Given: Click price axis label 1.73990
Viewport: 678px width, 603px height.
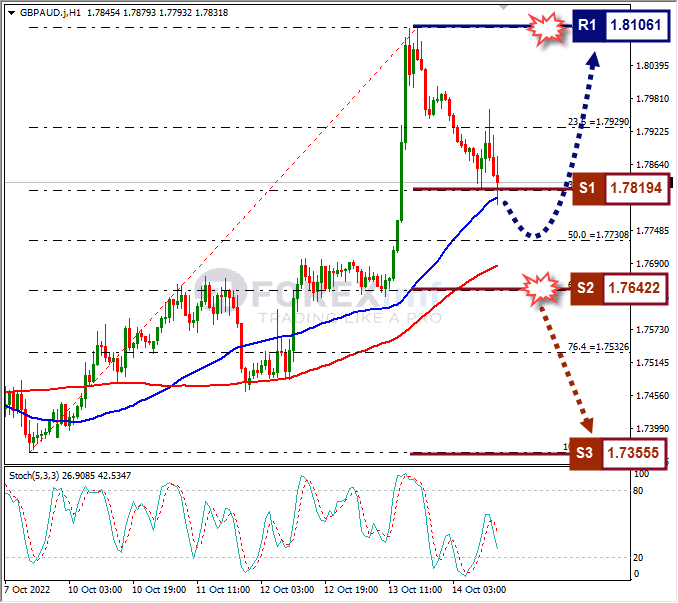Looking at the screenshot, I should (652, 428).
